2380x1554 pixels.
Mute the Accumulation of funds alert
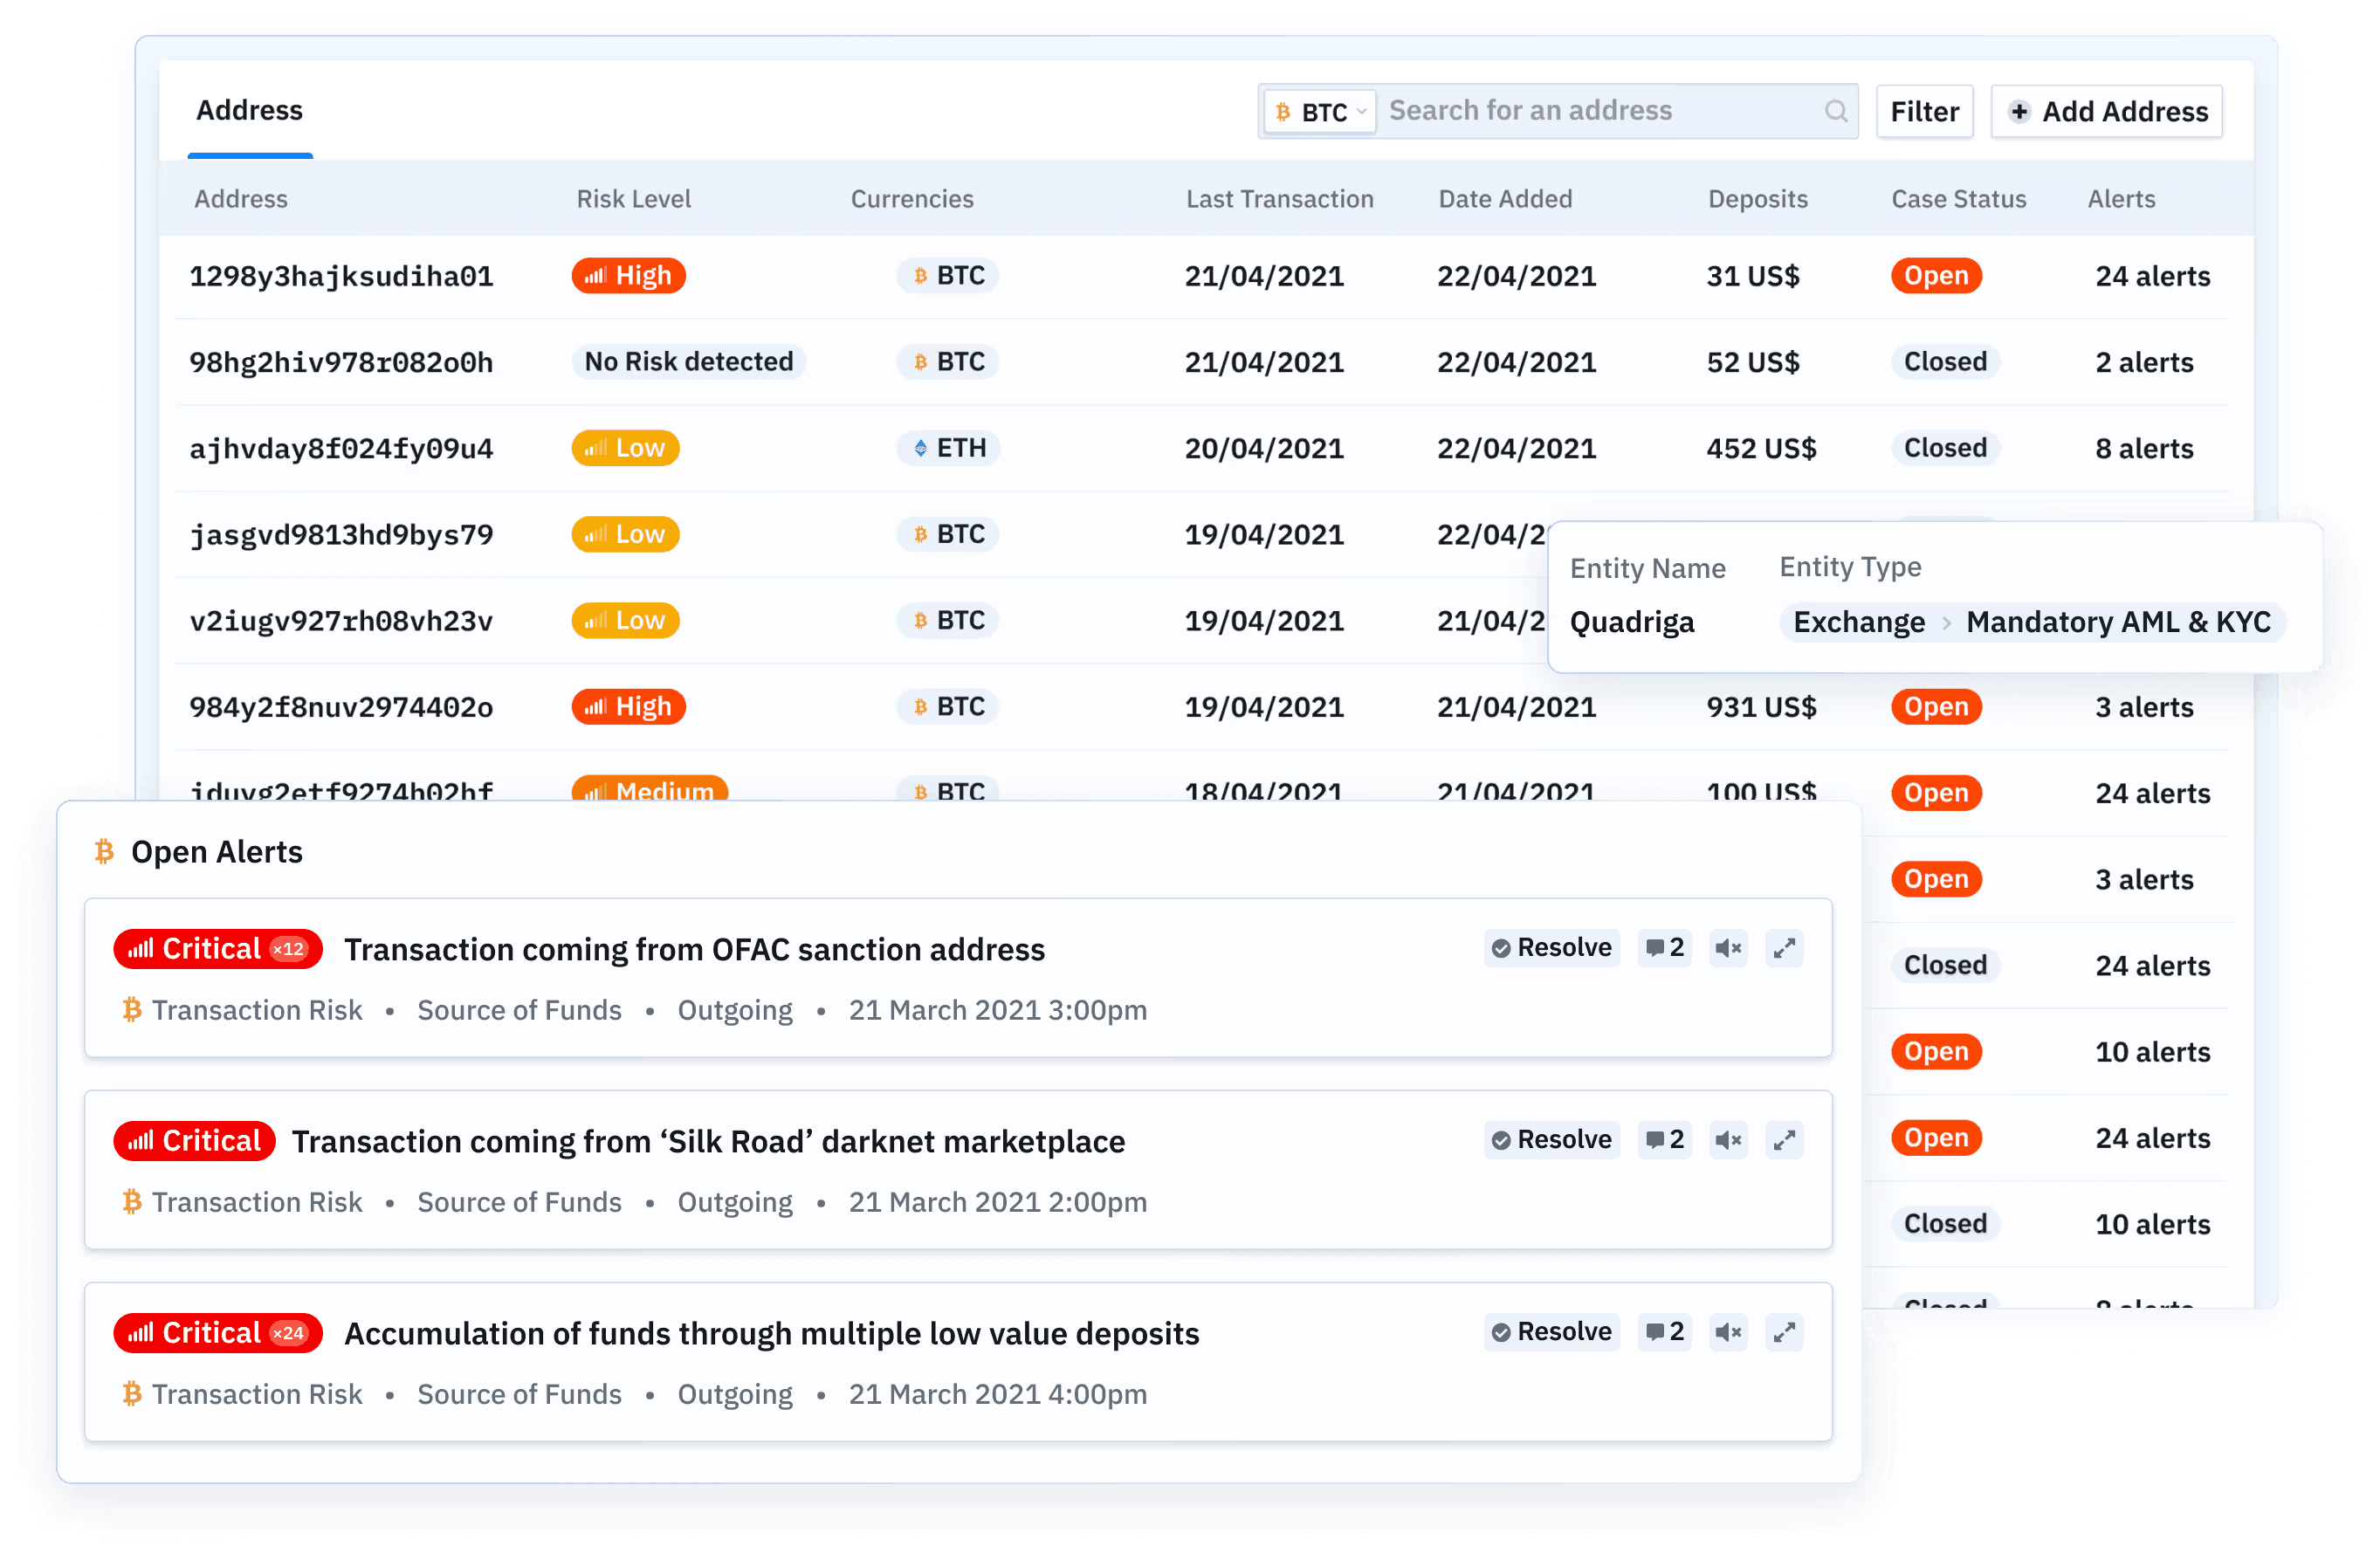click(1727, 1331)
